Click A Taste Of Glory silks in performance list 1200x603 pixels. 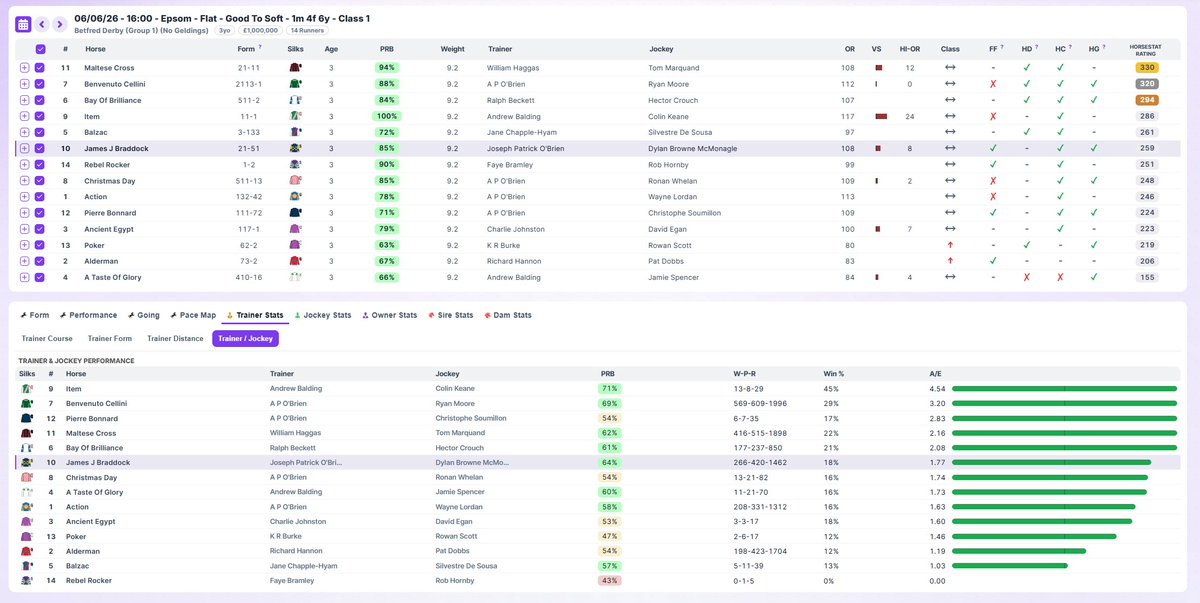click(27, 492)
